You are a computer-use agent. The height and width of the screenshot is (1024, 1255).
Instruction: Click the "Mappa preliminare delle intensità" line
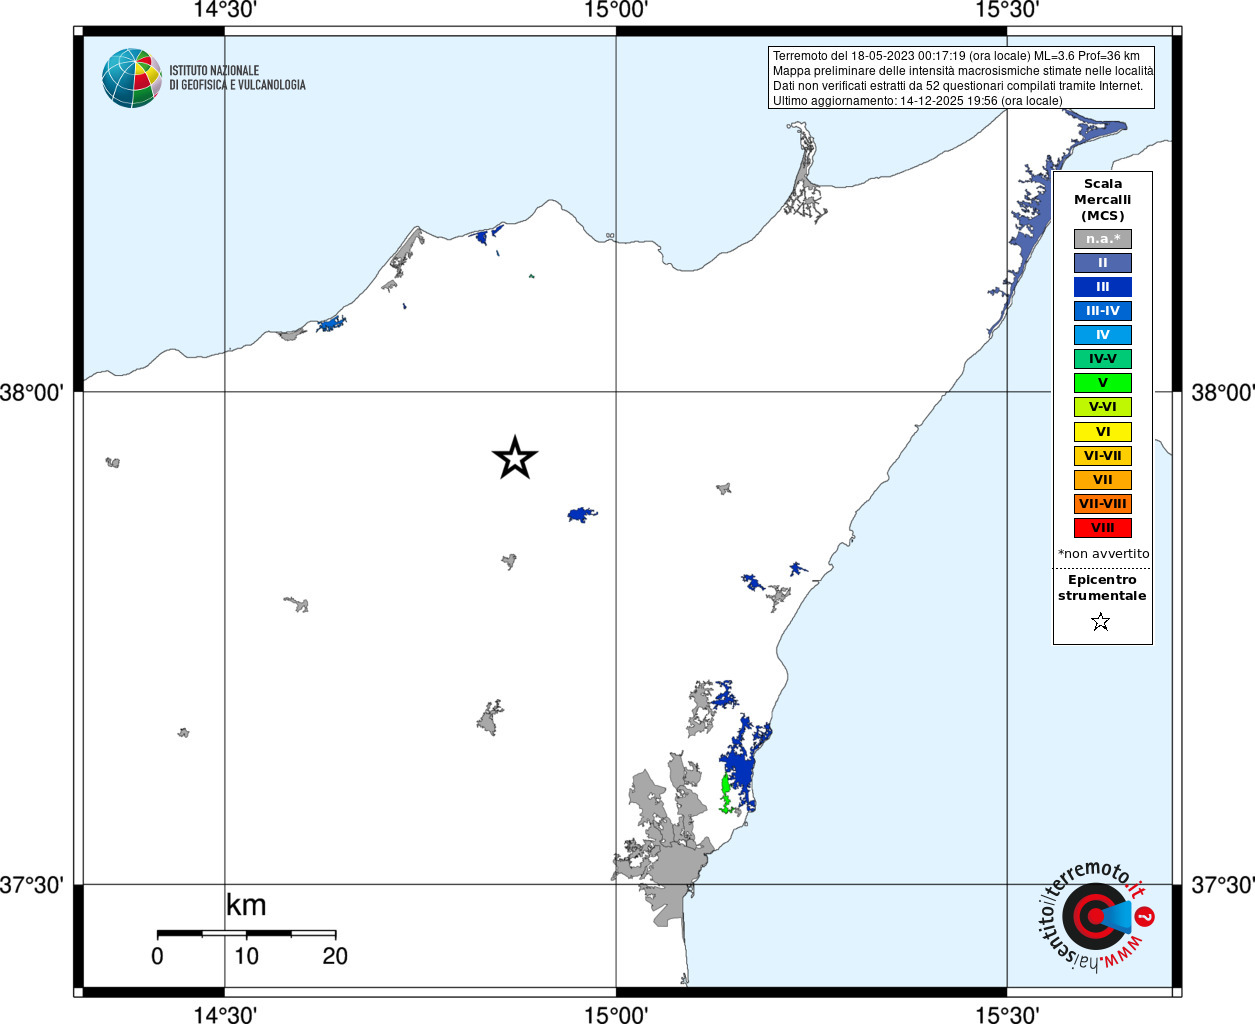963,71
